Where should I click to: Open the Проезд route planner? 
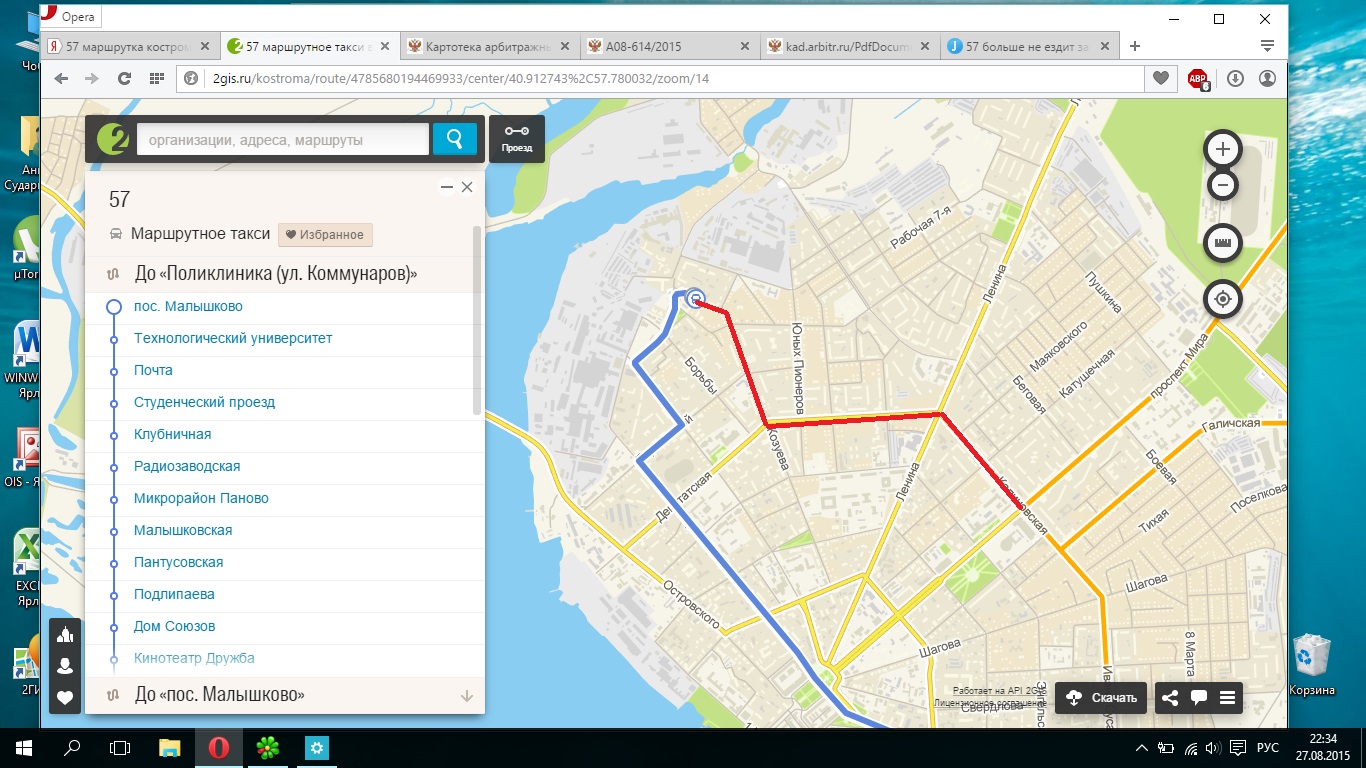pyautogui.click(x=517, y=139)
